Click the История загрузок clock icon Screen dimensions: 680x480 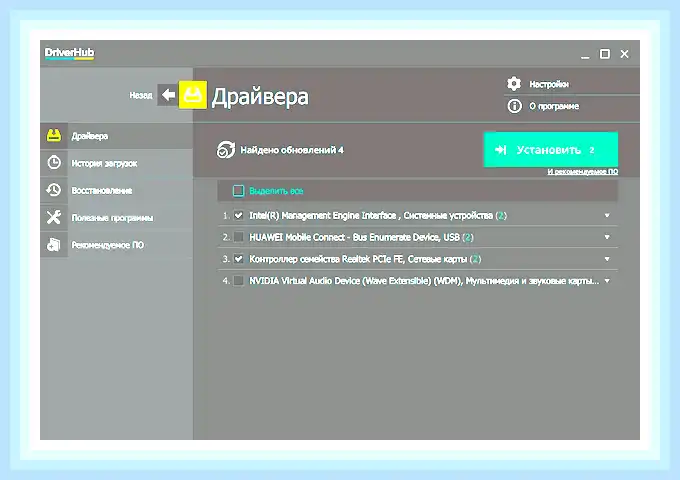pyautogui.click(x=54, y=163)
